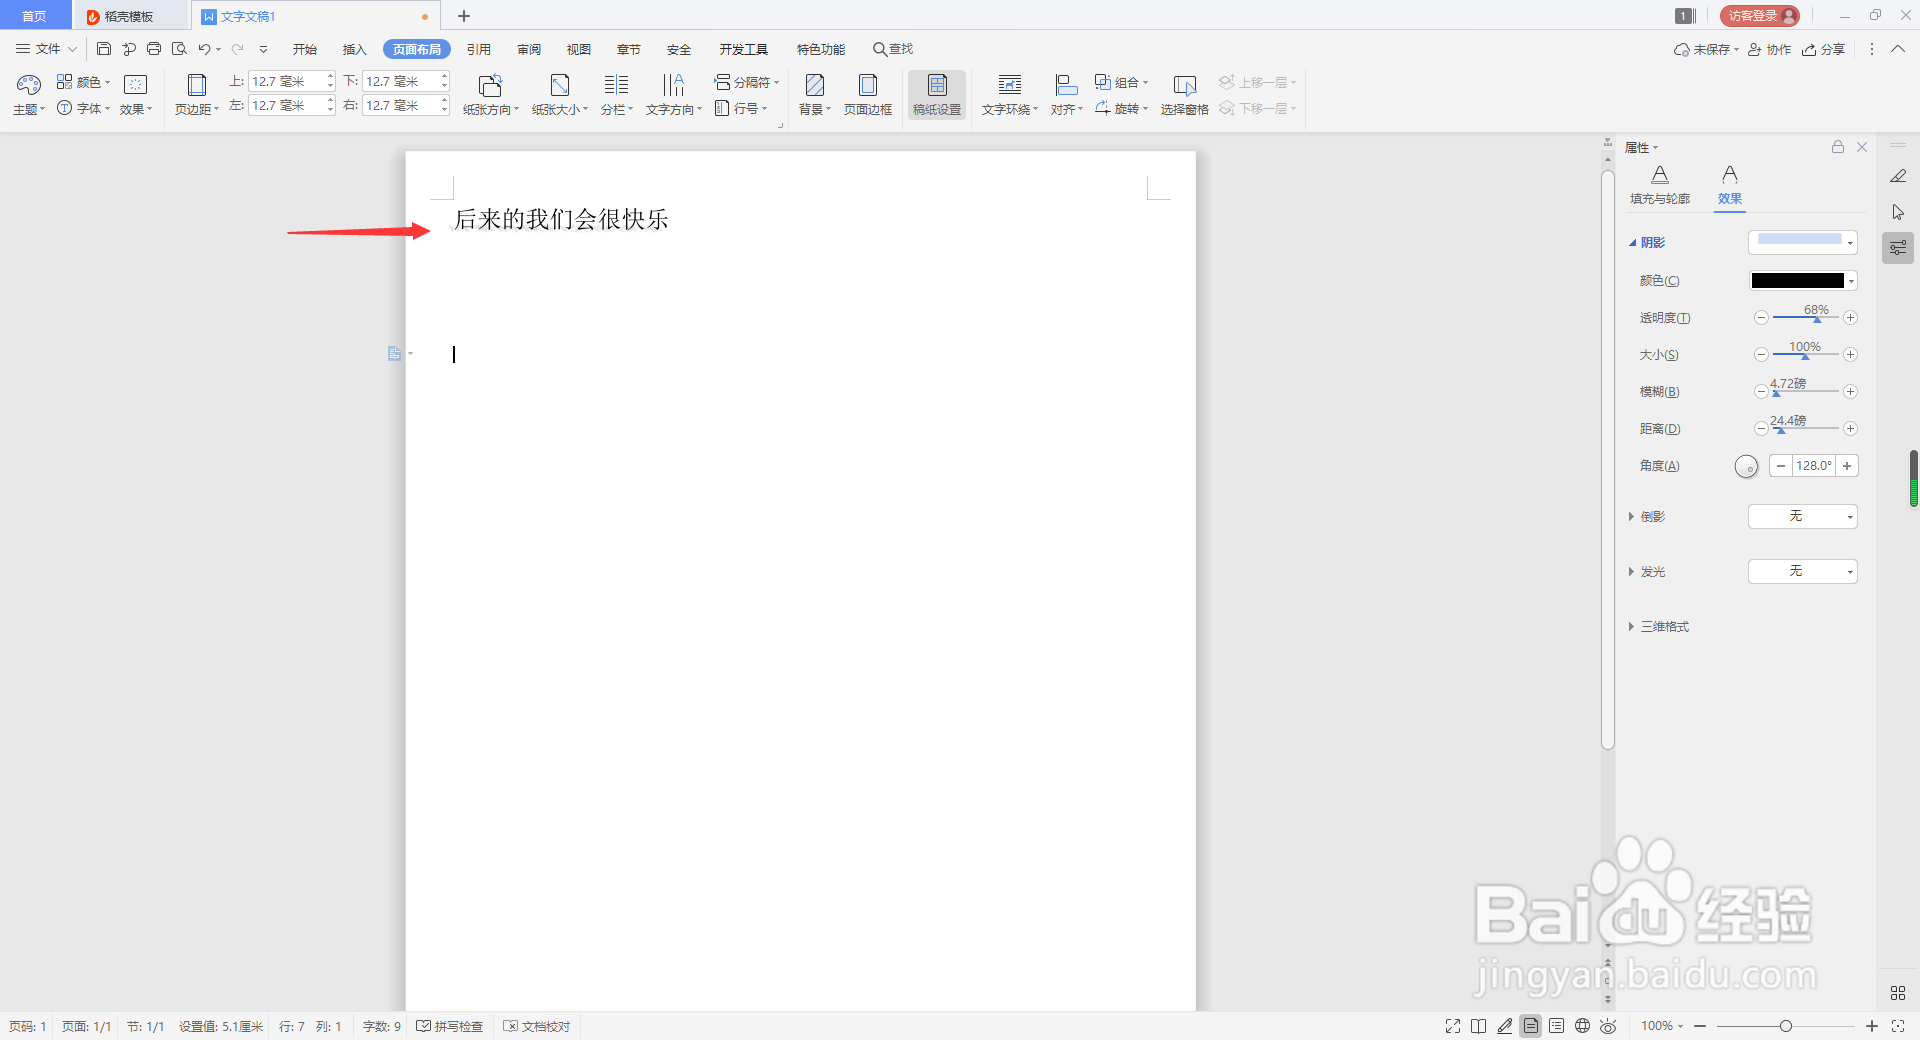Increase shadow angle with plus stepper
1920x1040 pixels.
[x=1847, y=466]
